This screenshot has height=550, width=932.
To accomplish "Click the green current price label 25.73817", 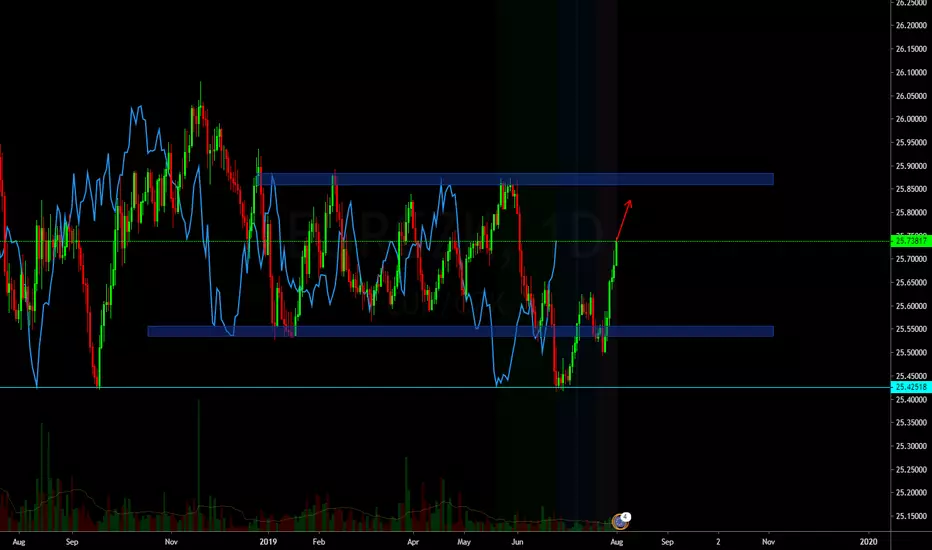I will point(911,241).
